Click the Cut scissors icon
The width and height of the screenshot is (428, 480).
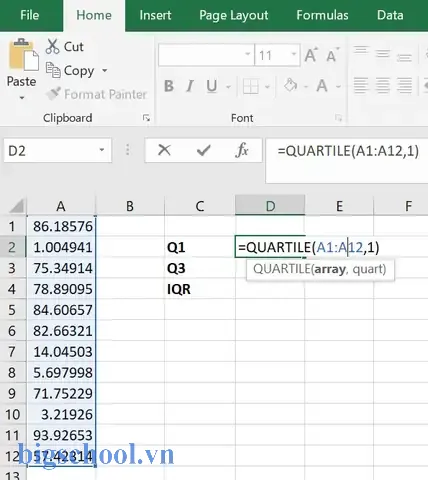(52, 46)
